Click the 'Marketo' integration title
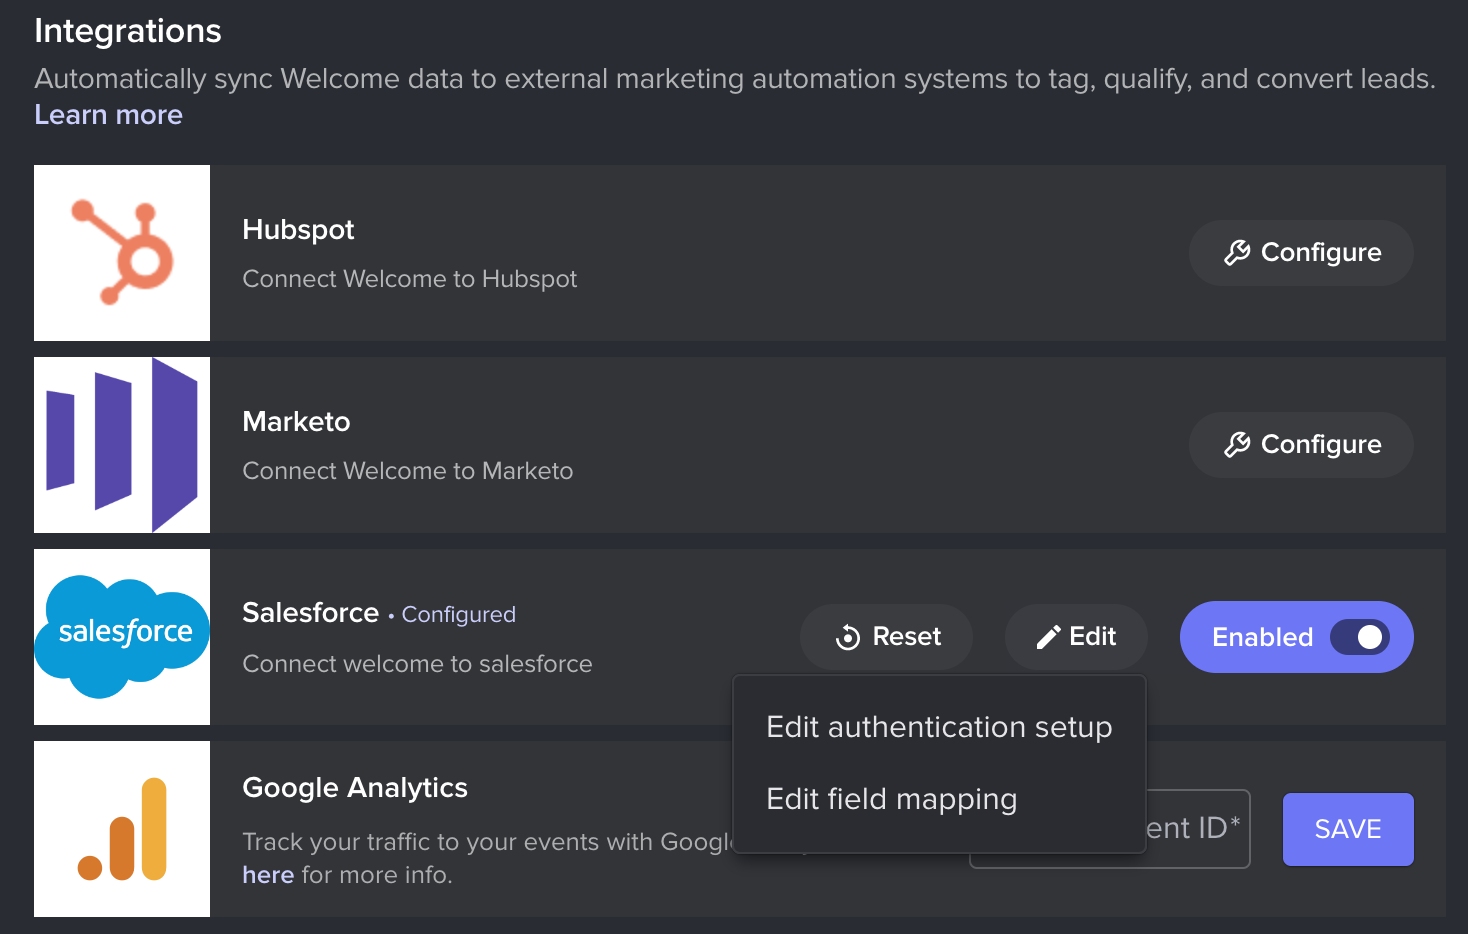Viewport: 1468px width, 934px height. (x=296, y=422)
